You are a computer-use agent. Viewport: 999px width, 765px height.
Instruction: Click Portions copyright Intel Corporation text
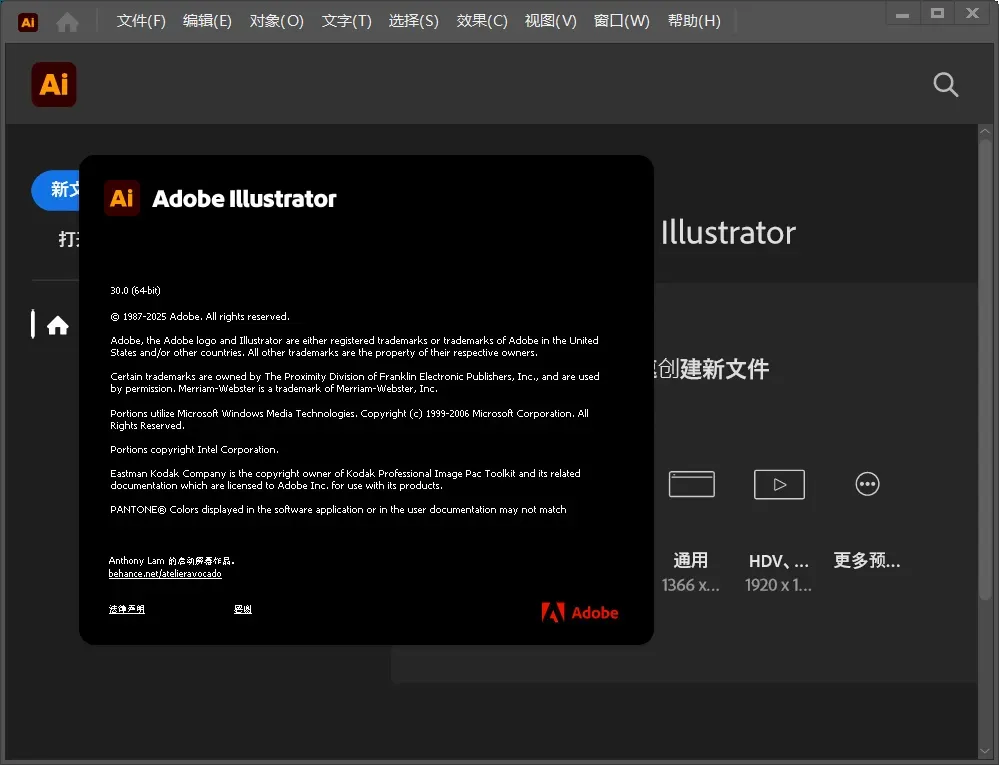click(x=194, y=450)
